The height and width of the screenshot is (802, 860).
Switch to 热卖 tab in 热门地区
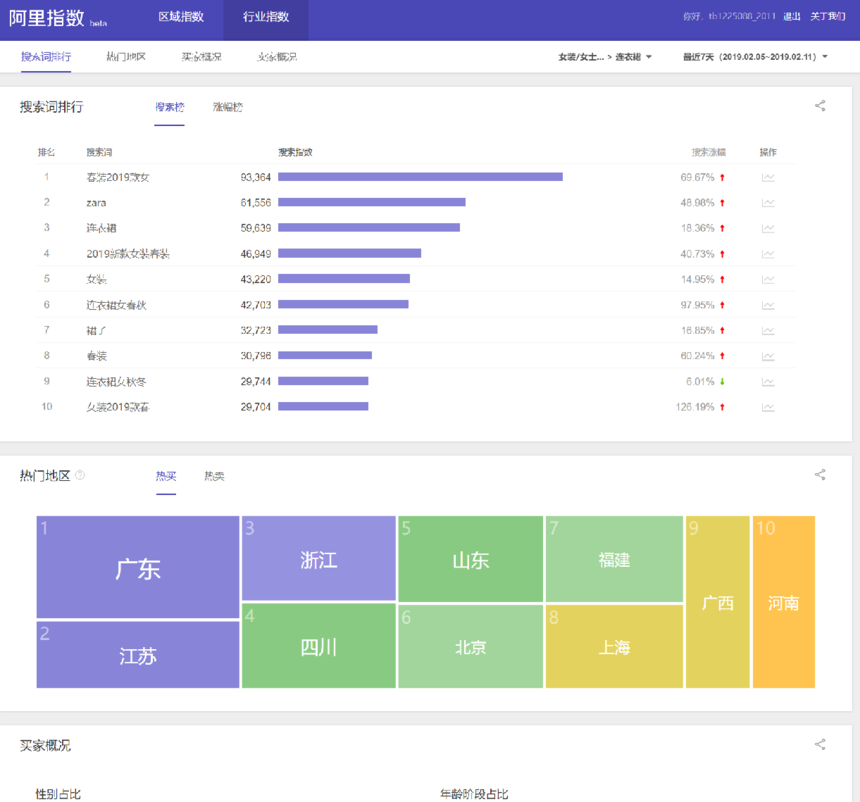[x=214, y=476]
